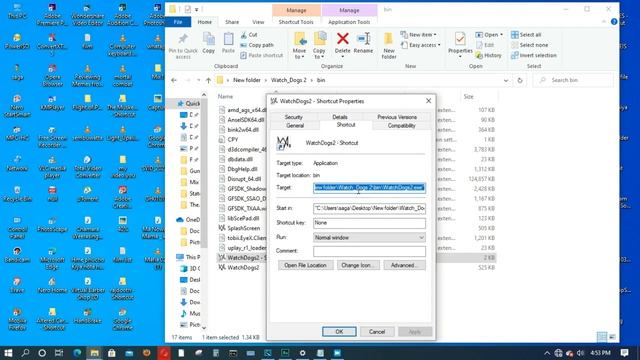This screenshot has width=640, height=360.
Task: Expand the Open dropdown arrow in ribbon
Action: (x=502, y=35)
